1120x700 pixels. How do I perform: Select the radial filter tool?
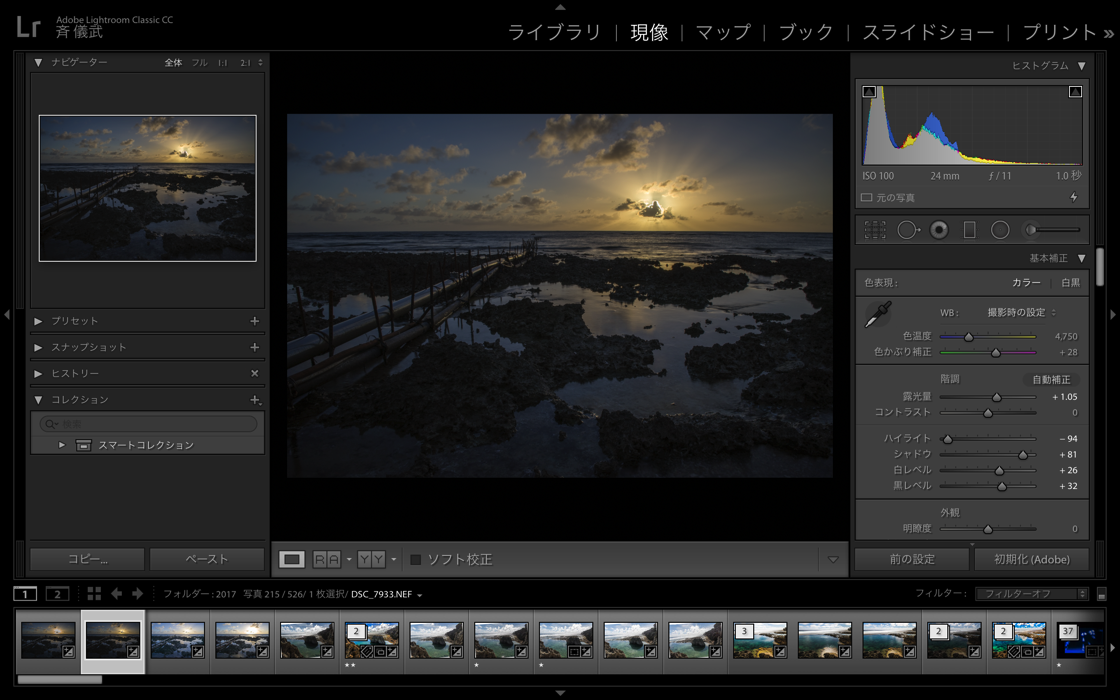[1000, 230]
